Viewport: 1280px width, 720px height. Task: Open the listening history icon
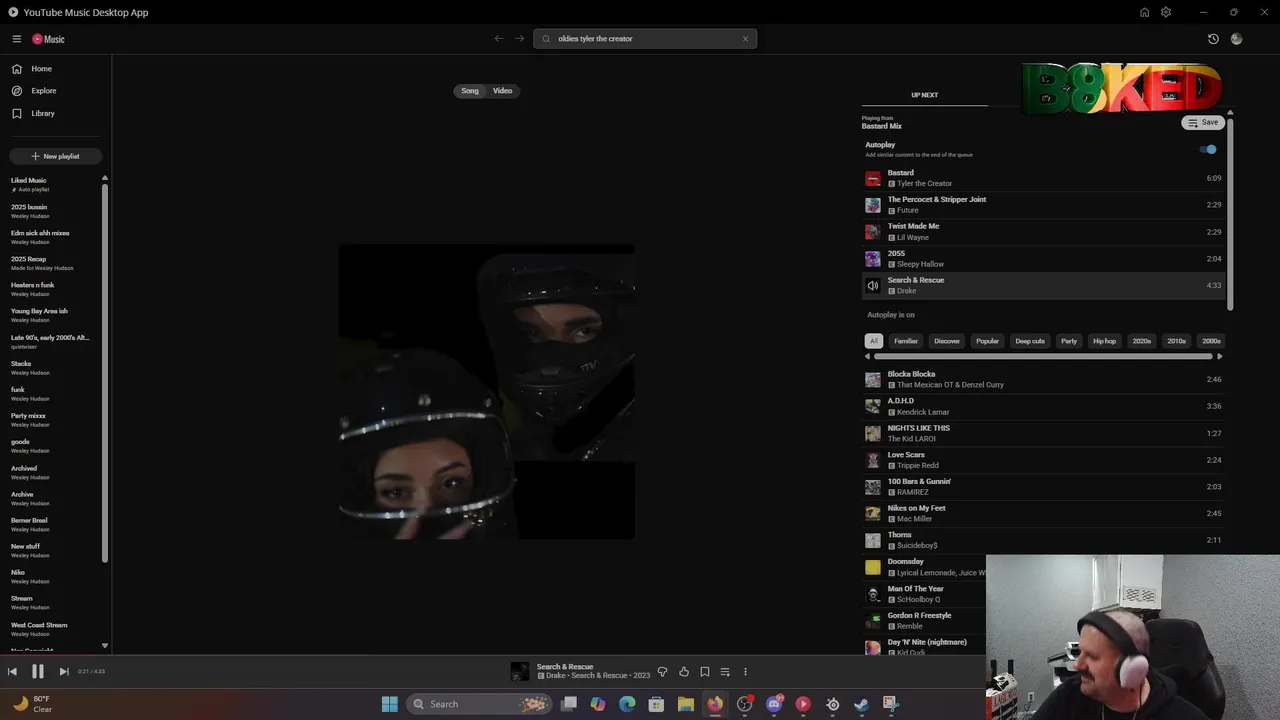click(1213, 39)
